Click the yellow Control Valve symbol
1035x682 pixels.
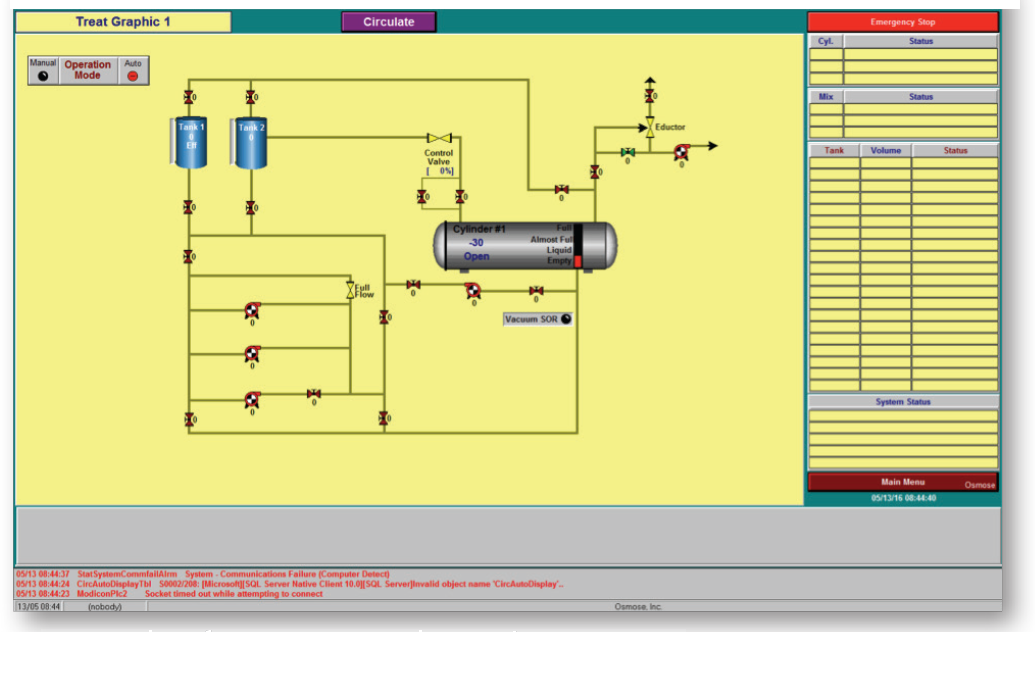click(439, 138)
